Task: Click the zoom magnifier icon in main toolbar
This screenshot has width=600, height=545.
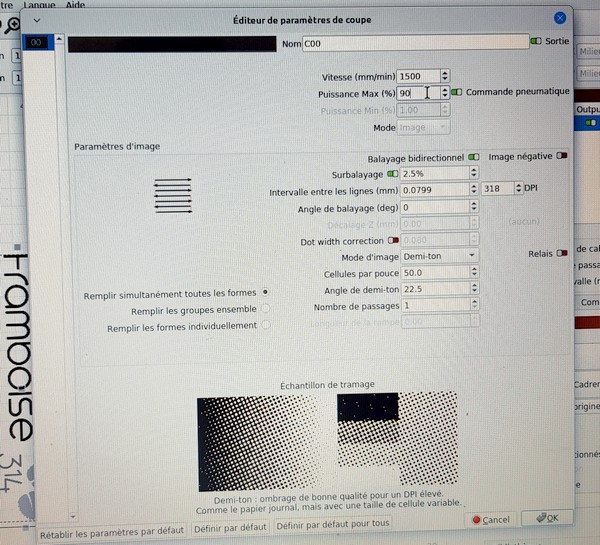Action: click(x=11, y=25)
